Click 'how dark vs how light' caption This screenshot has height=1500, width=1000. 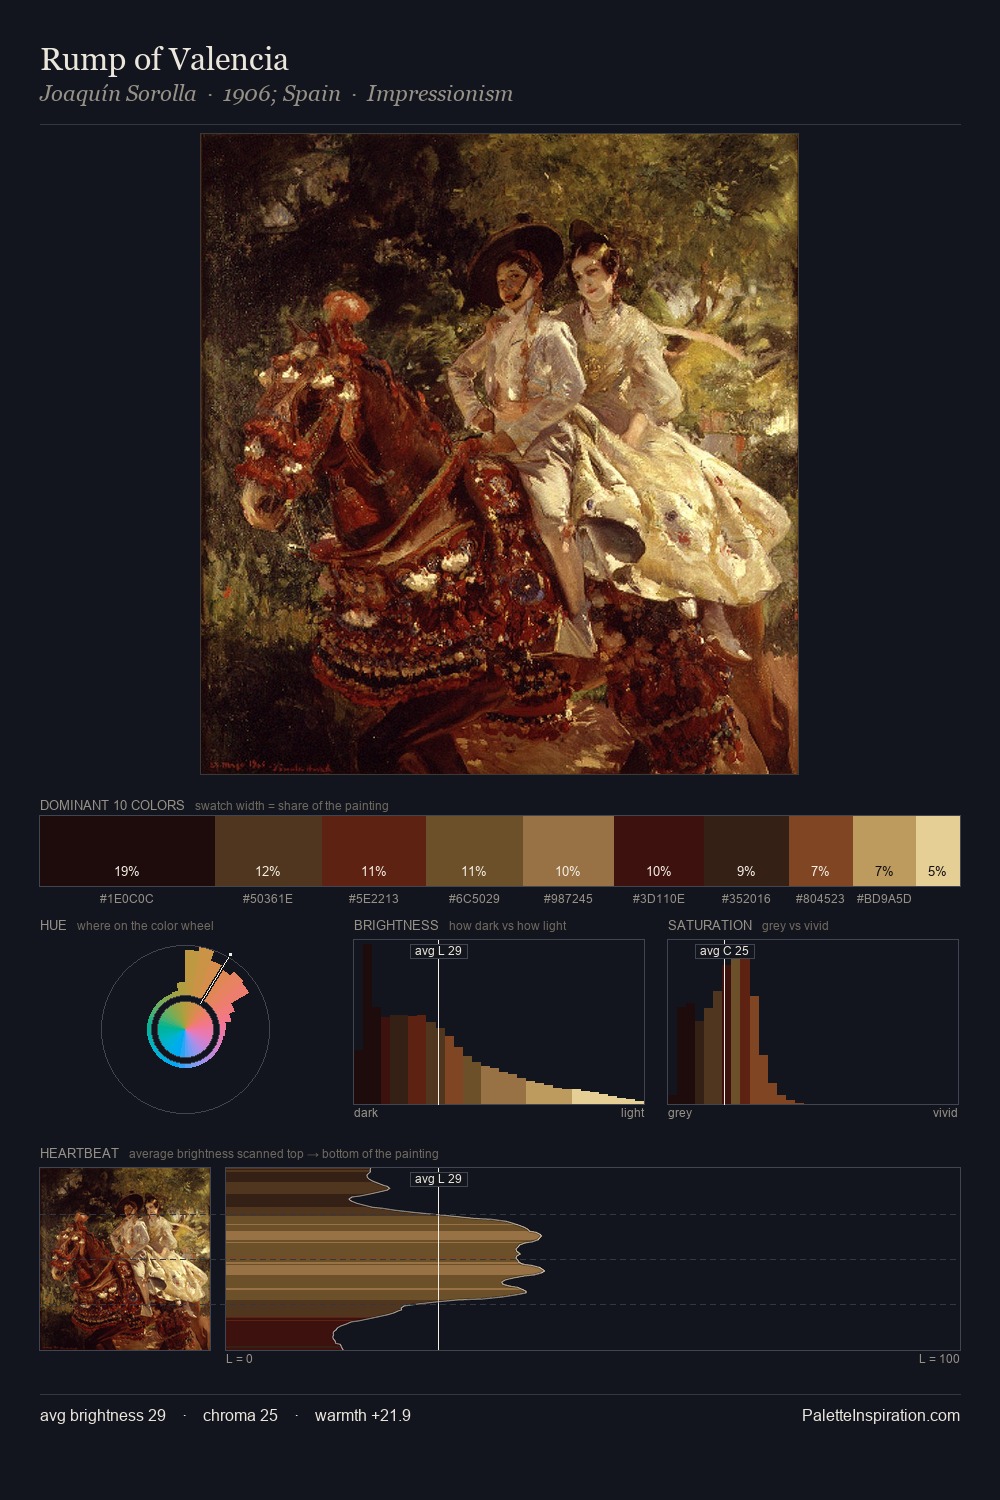pyautogui.click(x=507, y=926)
